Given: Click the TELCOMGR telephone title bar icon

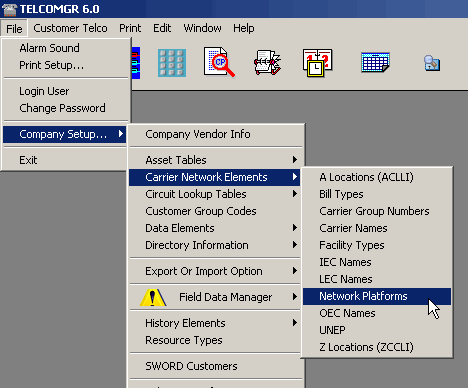Looking at the screenshot, I should click(x=9, y=9).
